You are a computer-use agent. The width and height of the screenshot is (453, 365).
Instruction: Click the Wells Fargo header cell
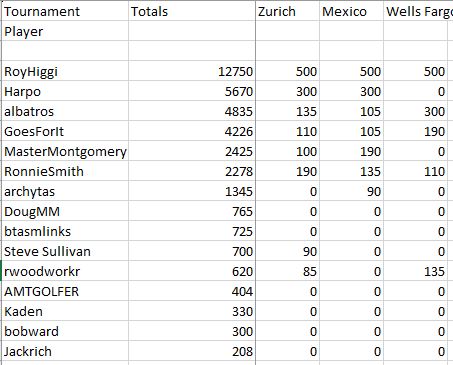[415, 11]
